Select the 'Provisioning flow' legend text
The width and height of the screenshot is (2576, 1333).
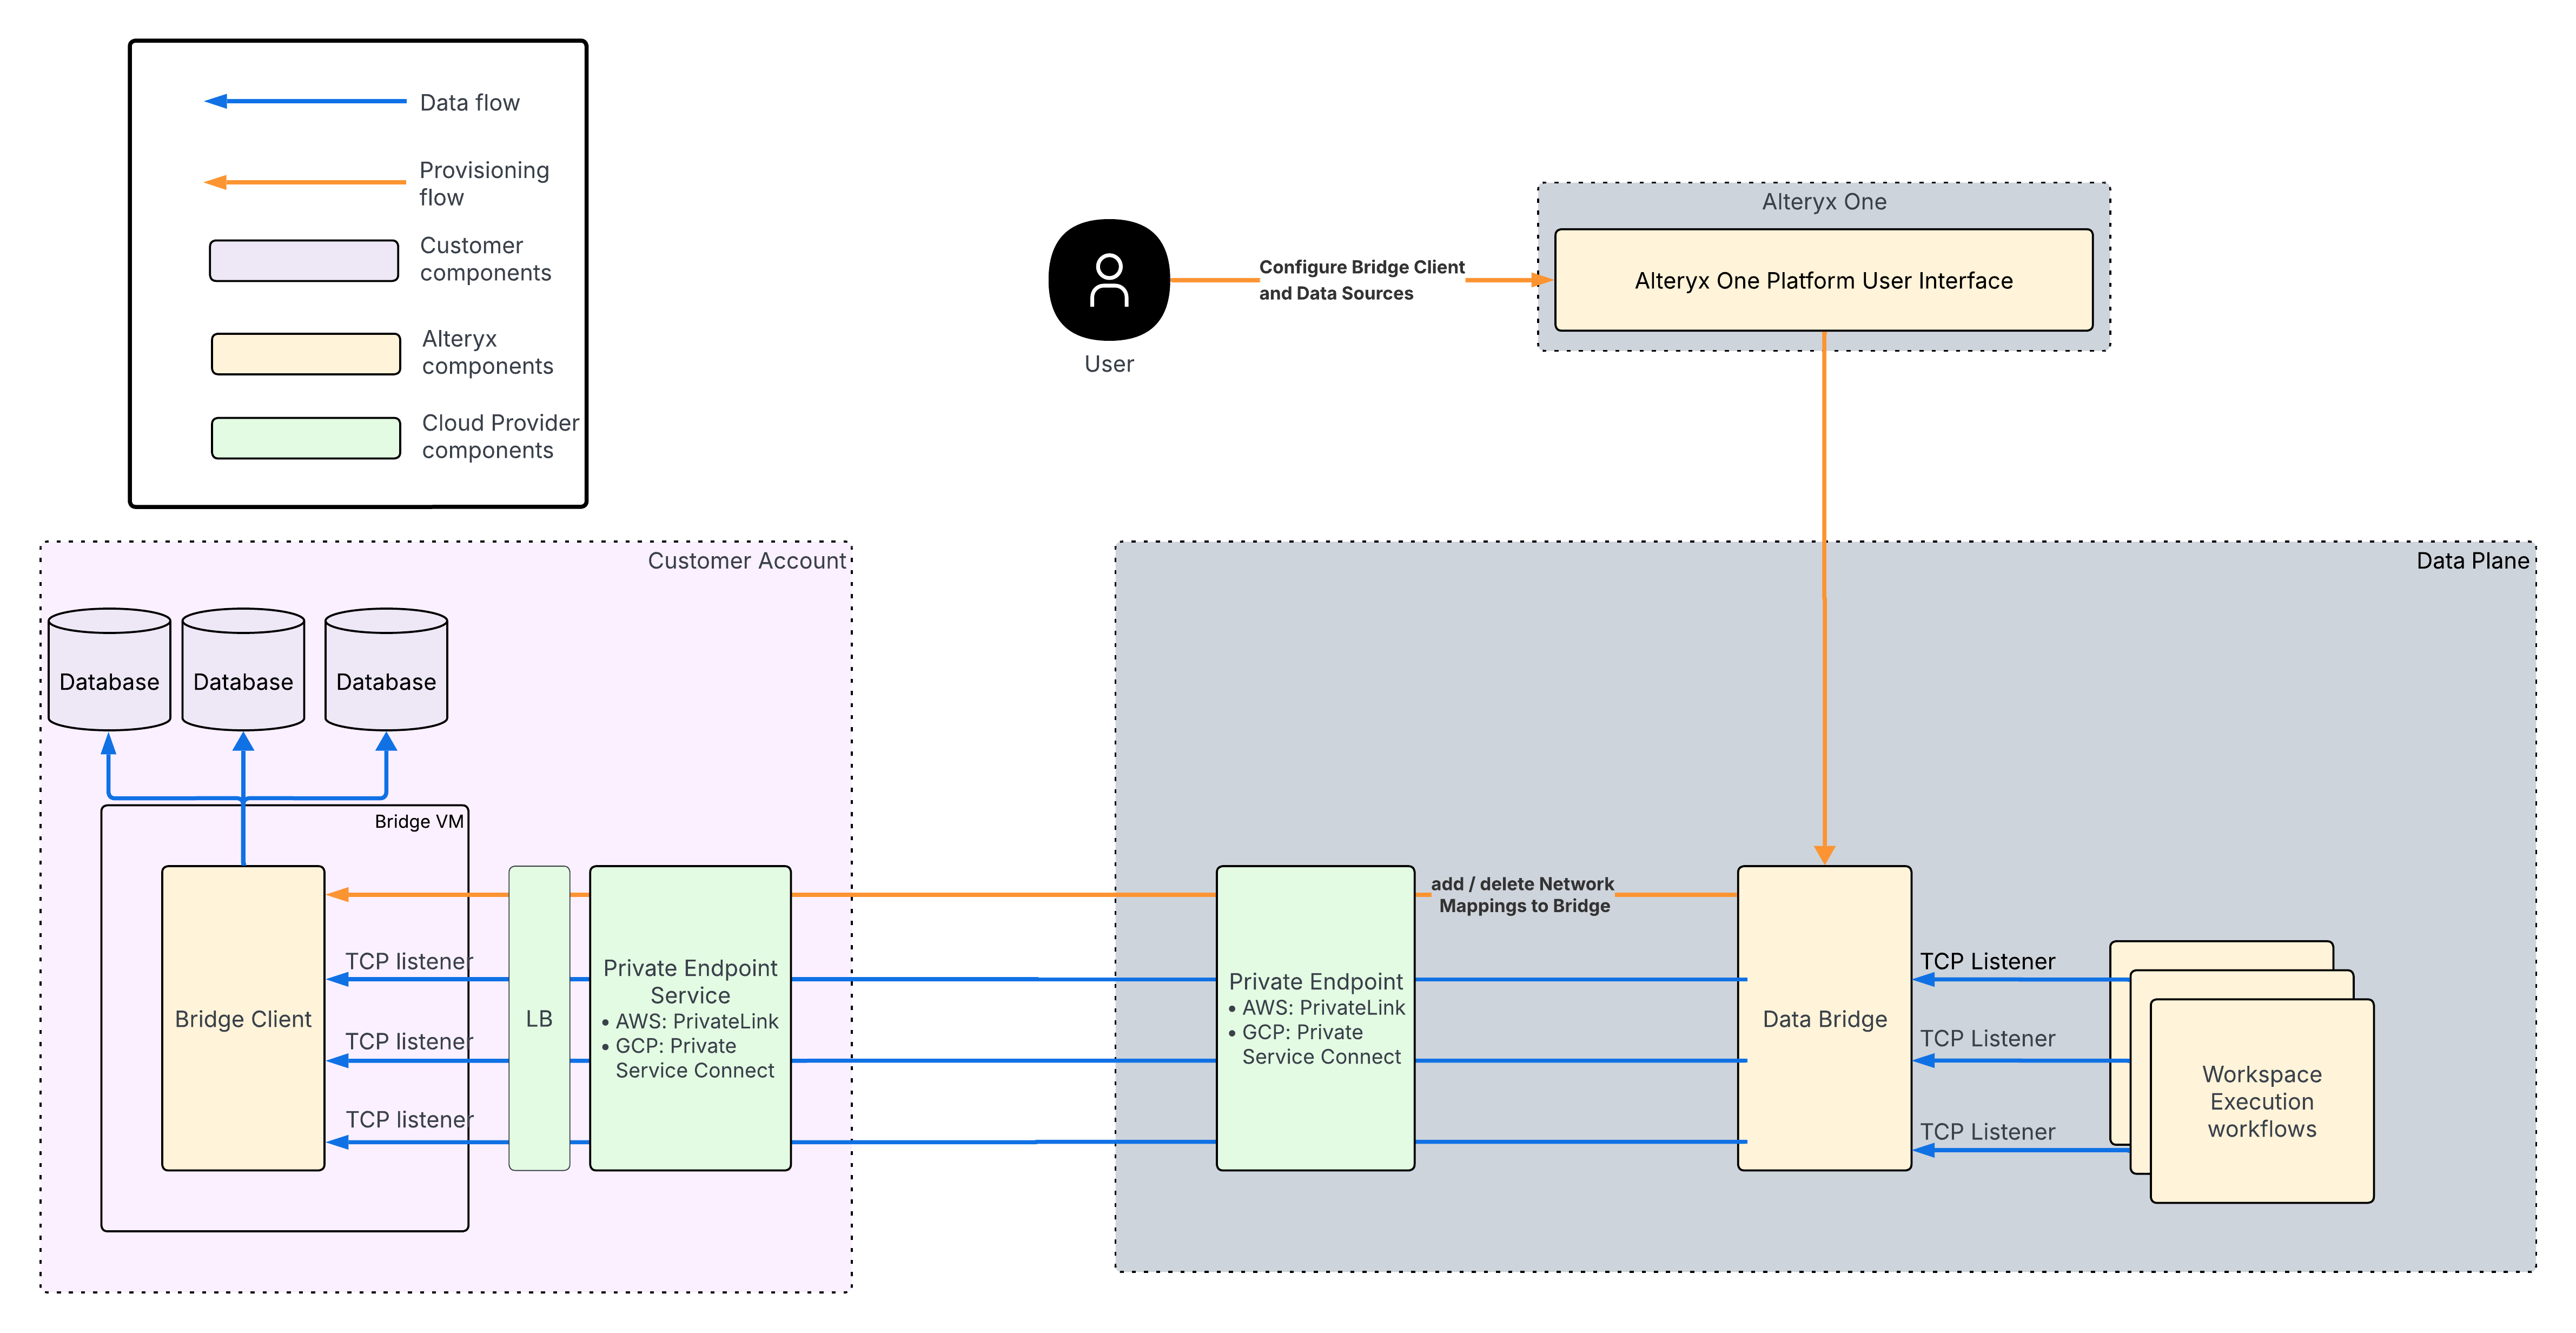[x=484, y=183]
